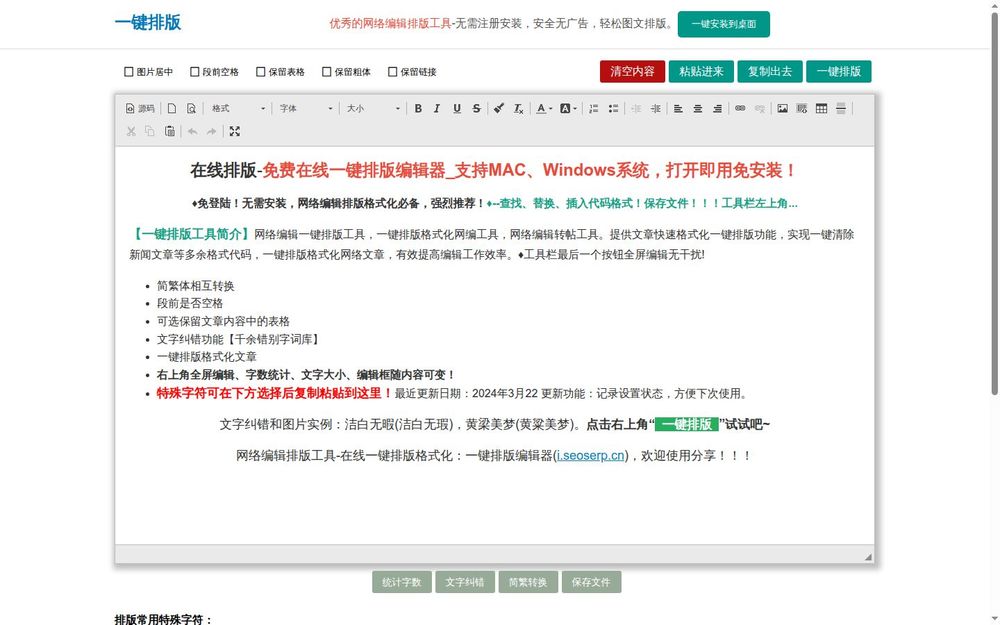Insert an image
Image resolution: width=1000 pixels, height=625 pixels.
point(782,108)
